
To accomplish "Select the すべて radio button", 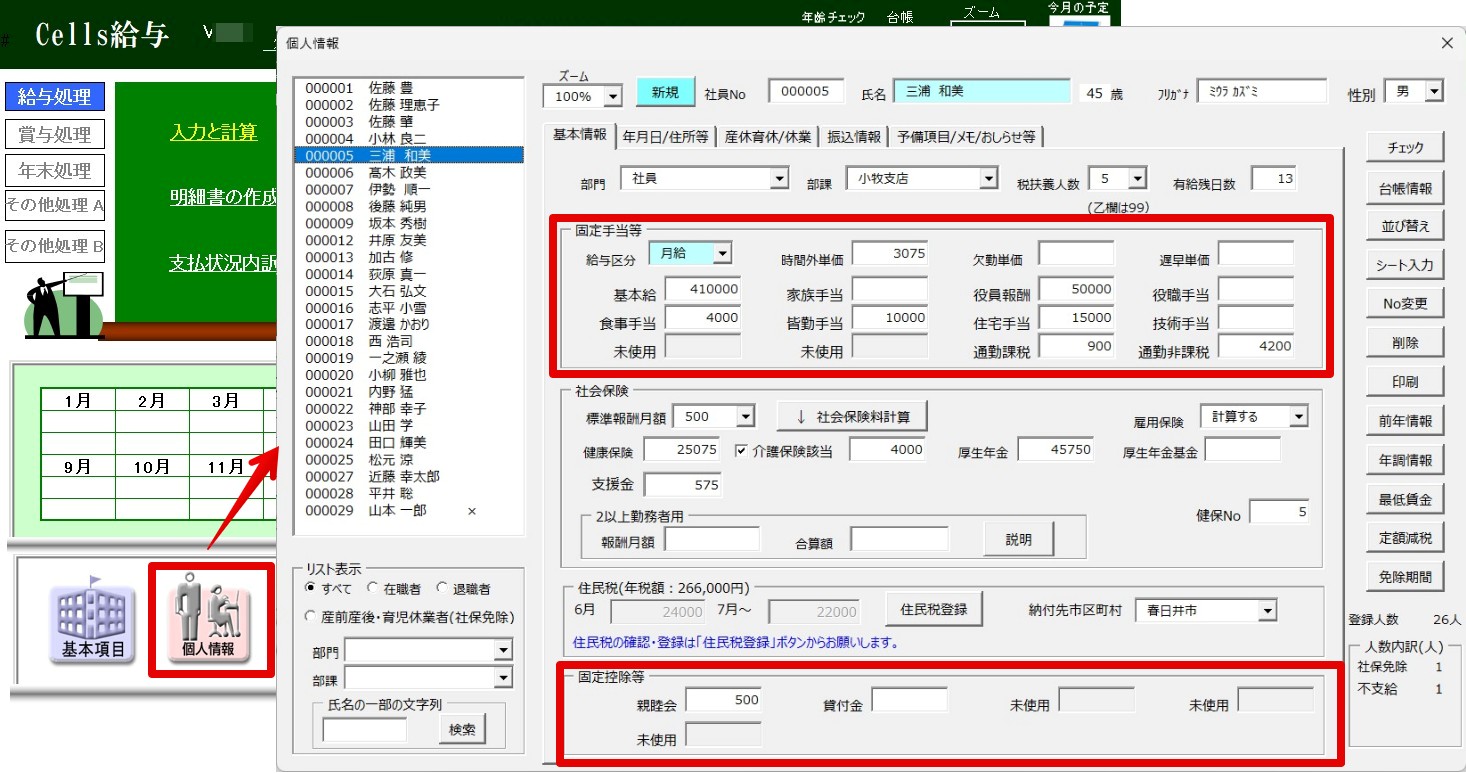I will point(310,589).
